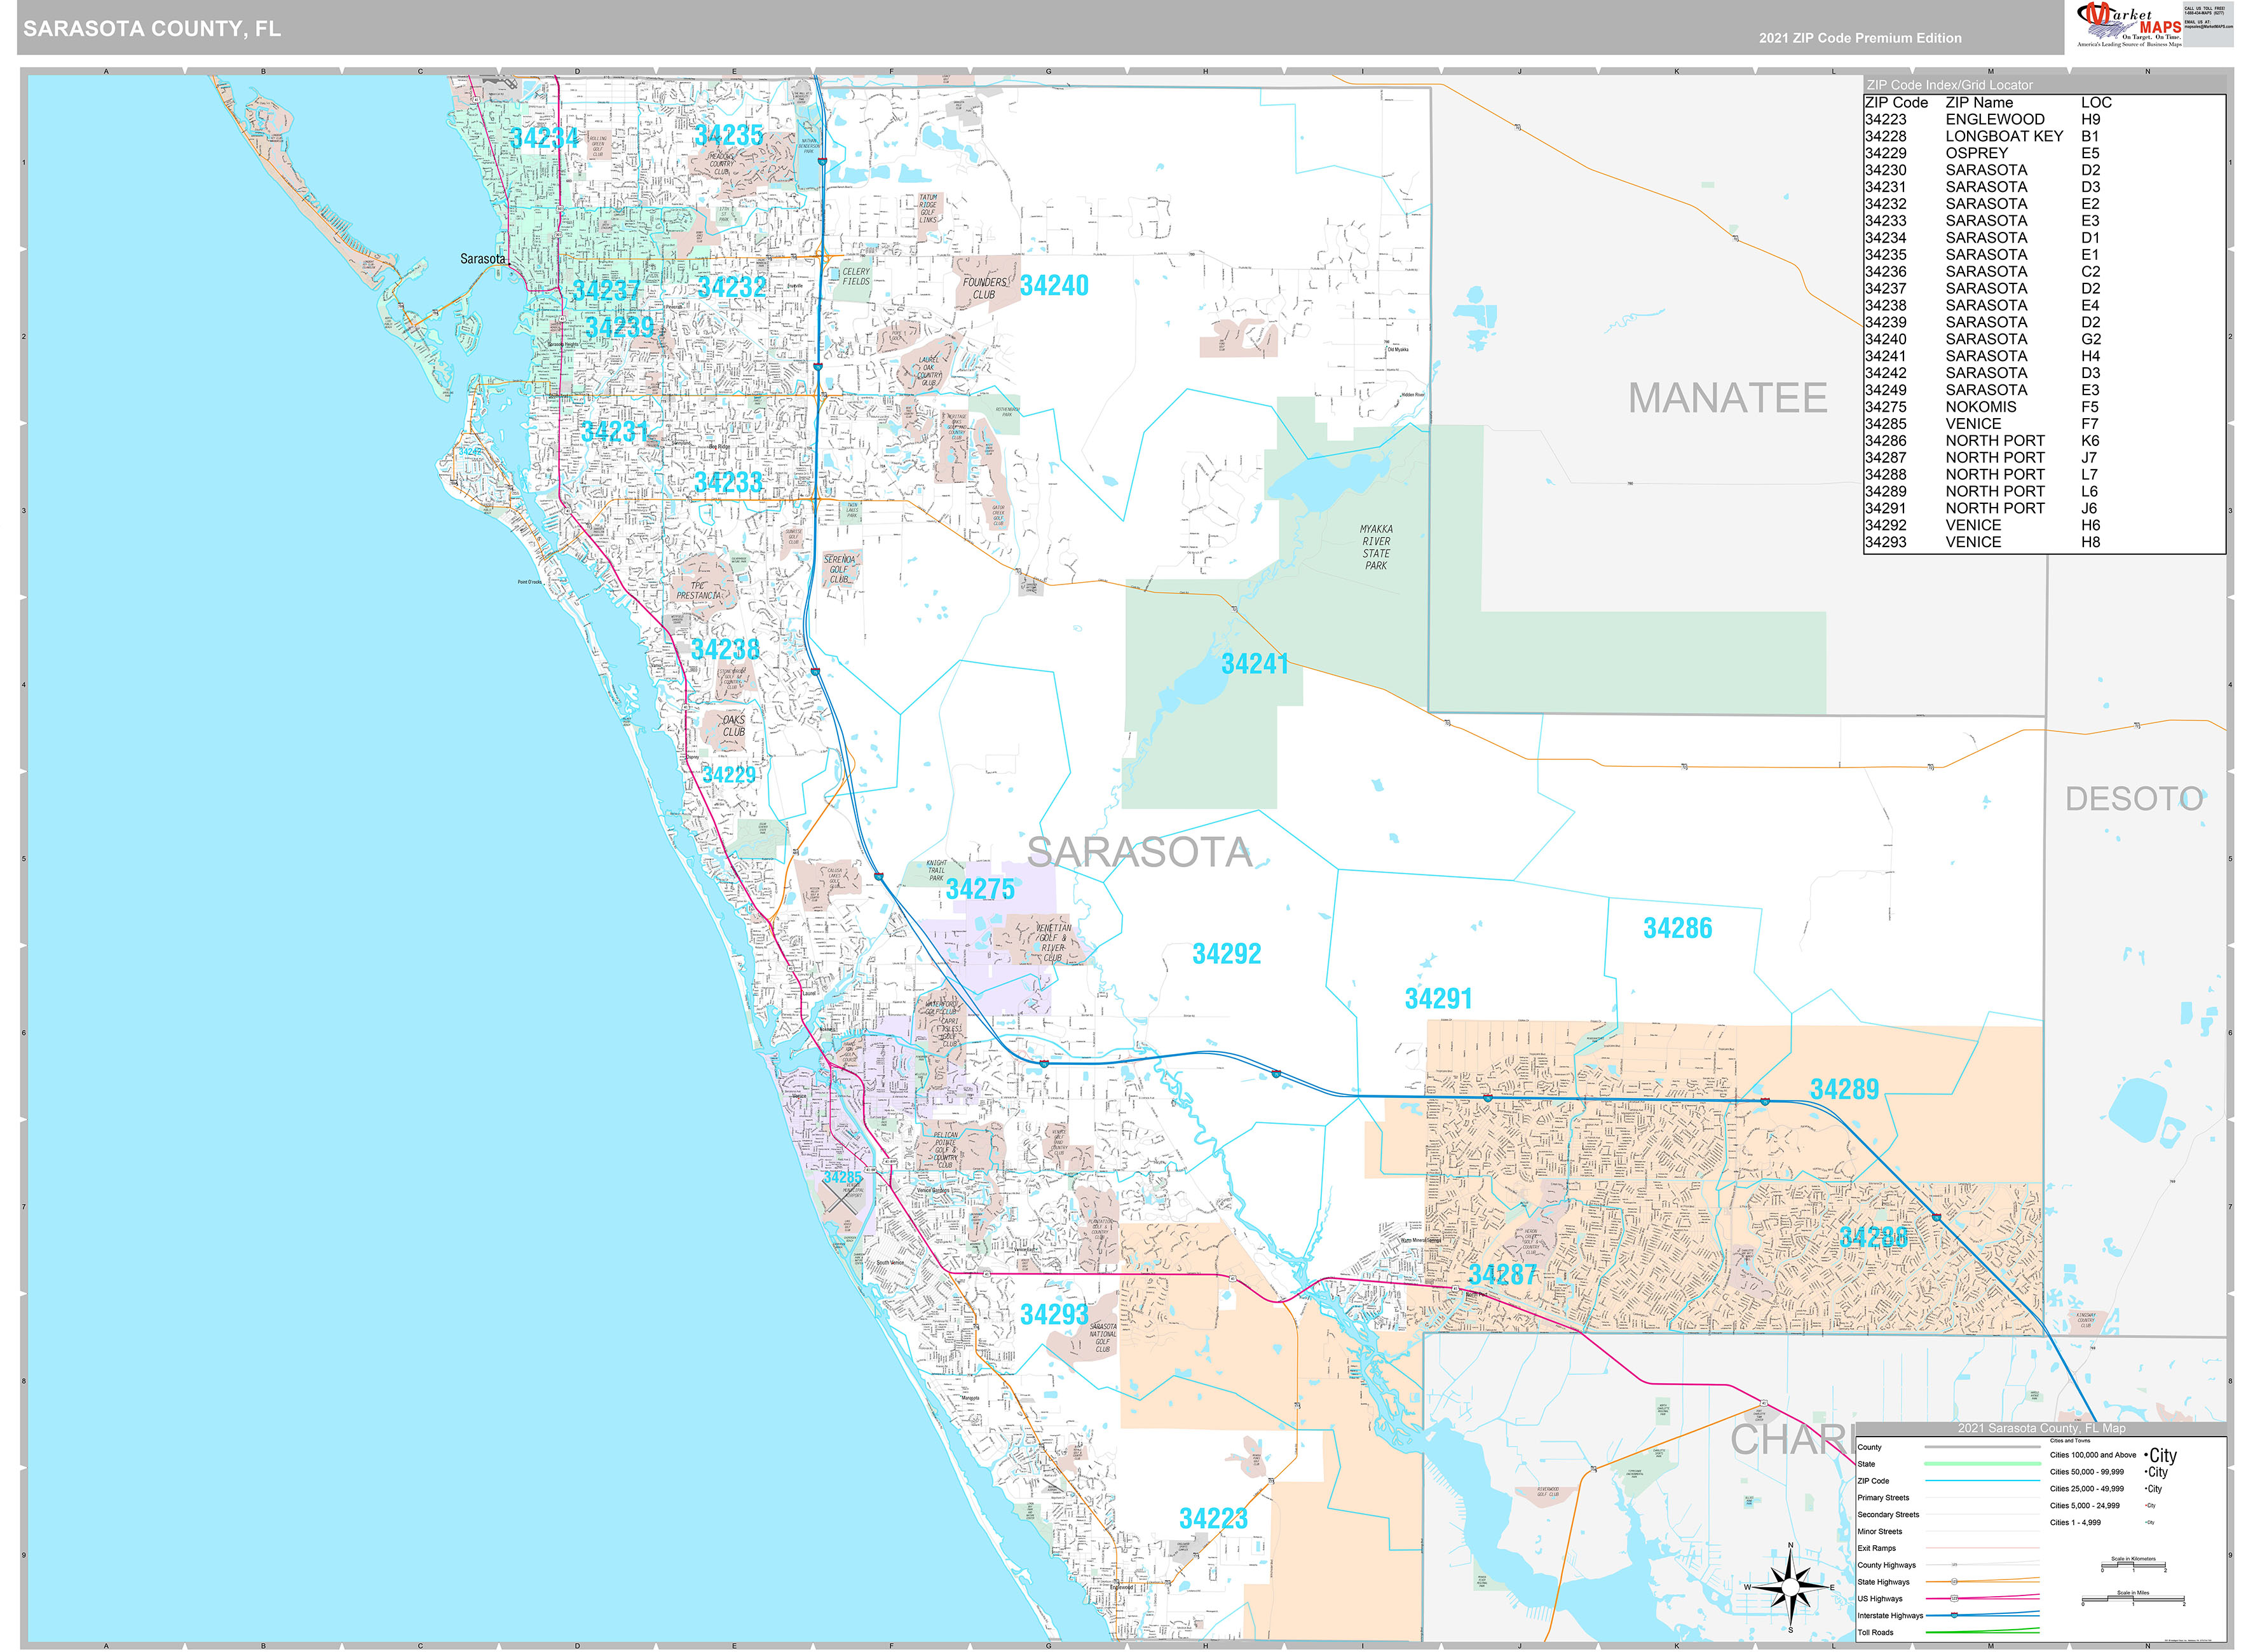2253x1652 pixels.
Task: Click the 'Scale in Kilometers' bar
Action: (2133, 1564)
